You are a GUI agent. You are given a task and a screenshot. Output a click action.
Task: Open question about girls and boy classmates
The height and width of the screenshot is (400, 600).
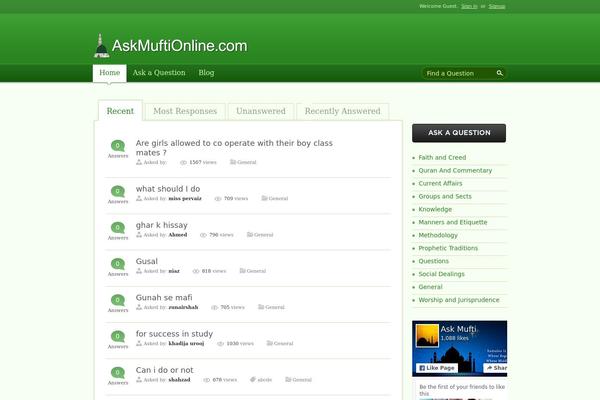click(x=234, y=148)
